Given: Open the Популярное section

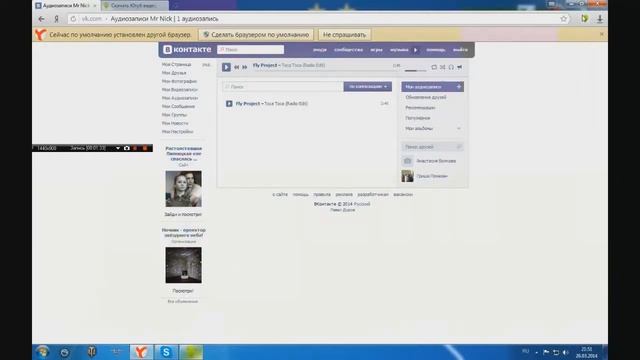Looking at the screenshot, I should click(x=418, y=118).
